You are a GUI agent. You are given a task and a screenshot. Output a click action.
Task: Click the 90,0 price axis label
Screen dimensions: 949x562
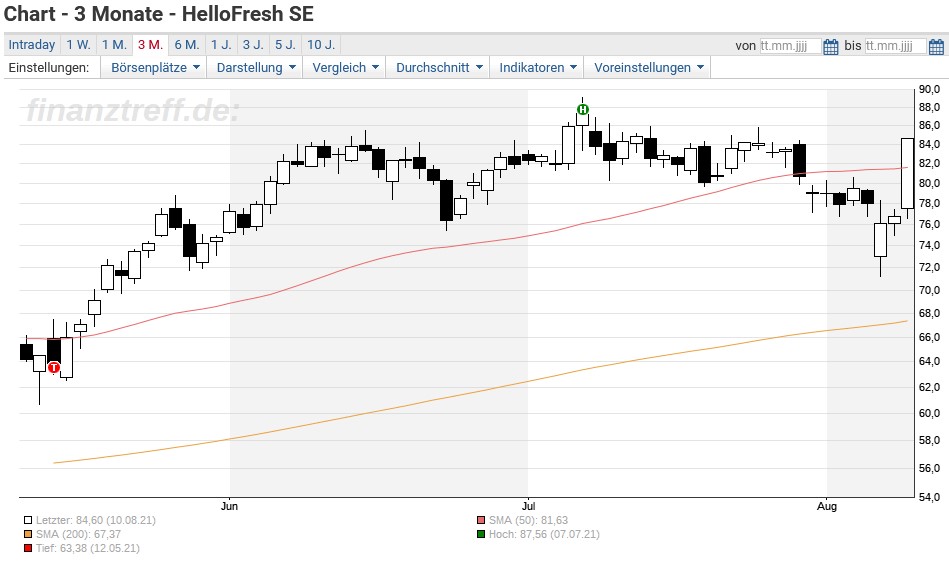(929, 90)
